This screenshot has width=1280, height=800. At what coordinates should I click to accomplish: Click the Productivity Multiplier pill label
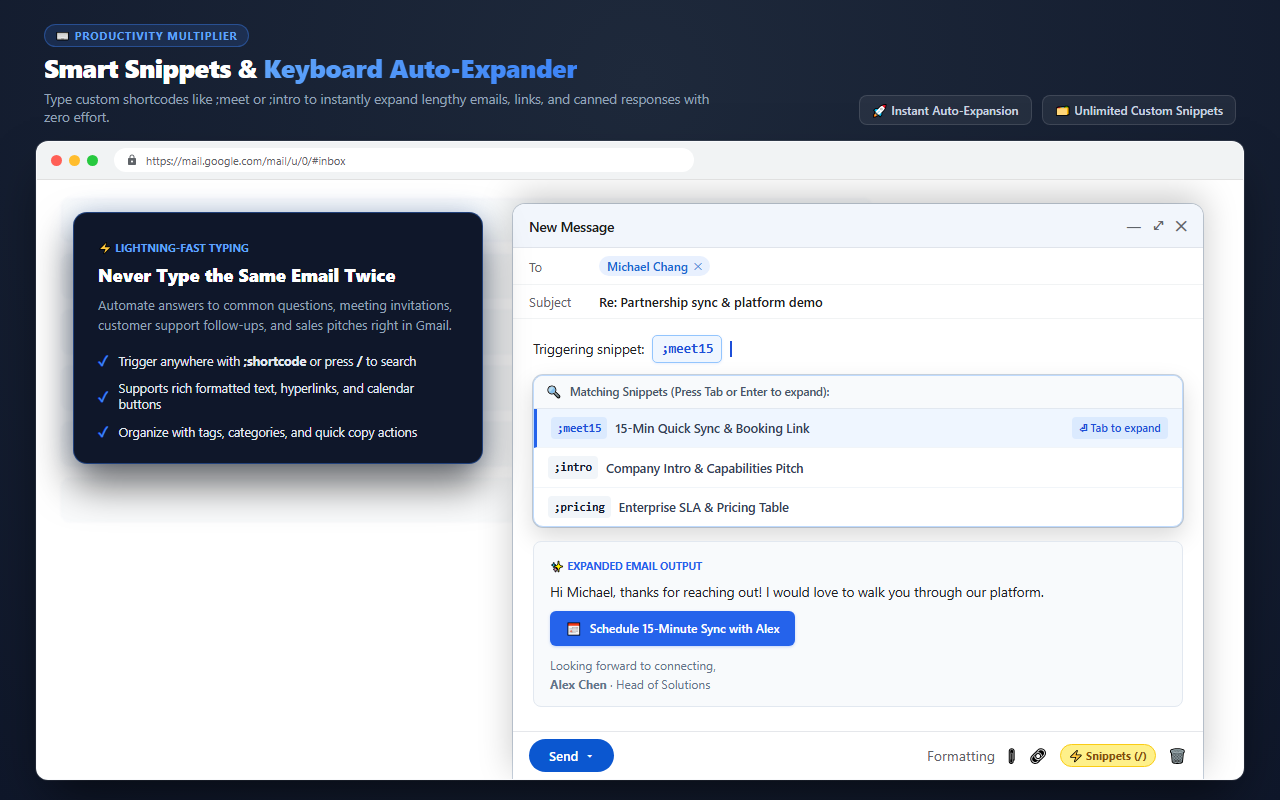(146, 36)
